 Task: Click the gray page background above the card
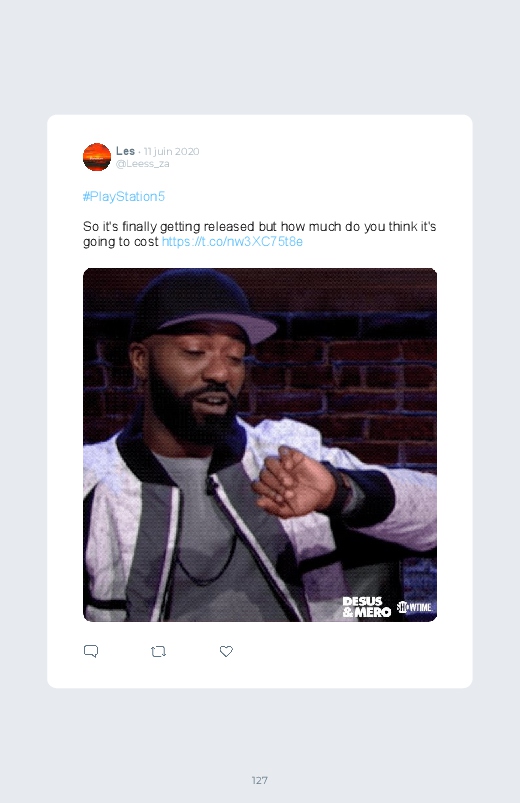pos(260,56)
